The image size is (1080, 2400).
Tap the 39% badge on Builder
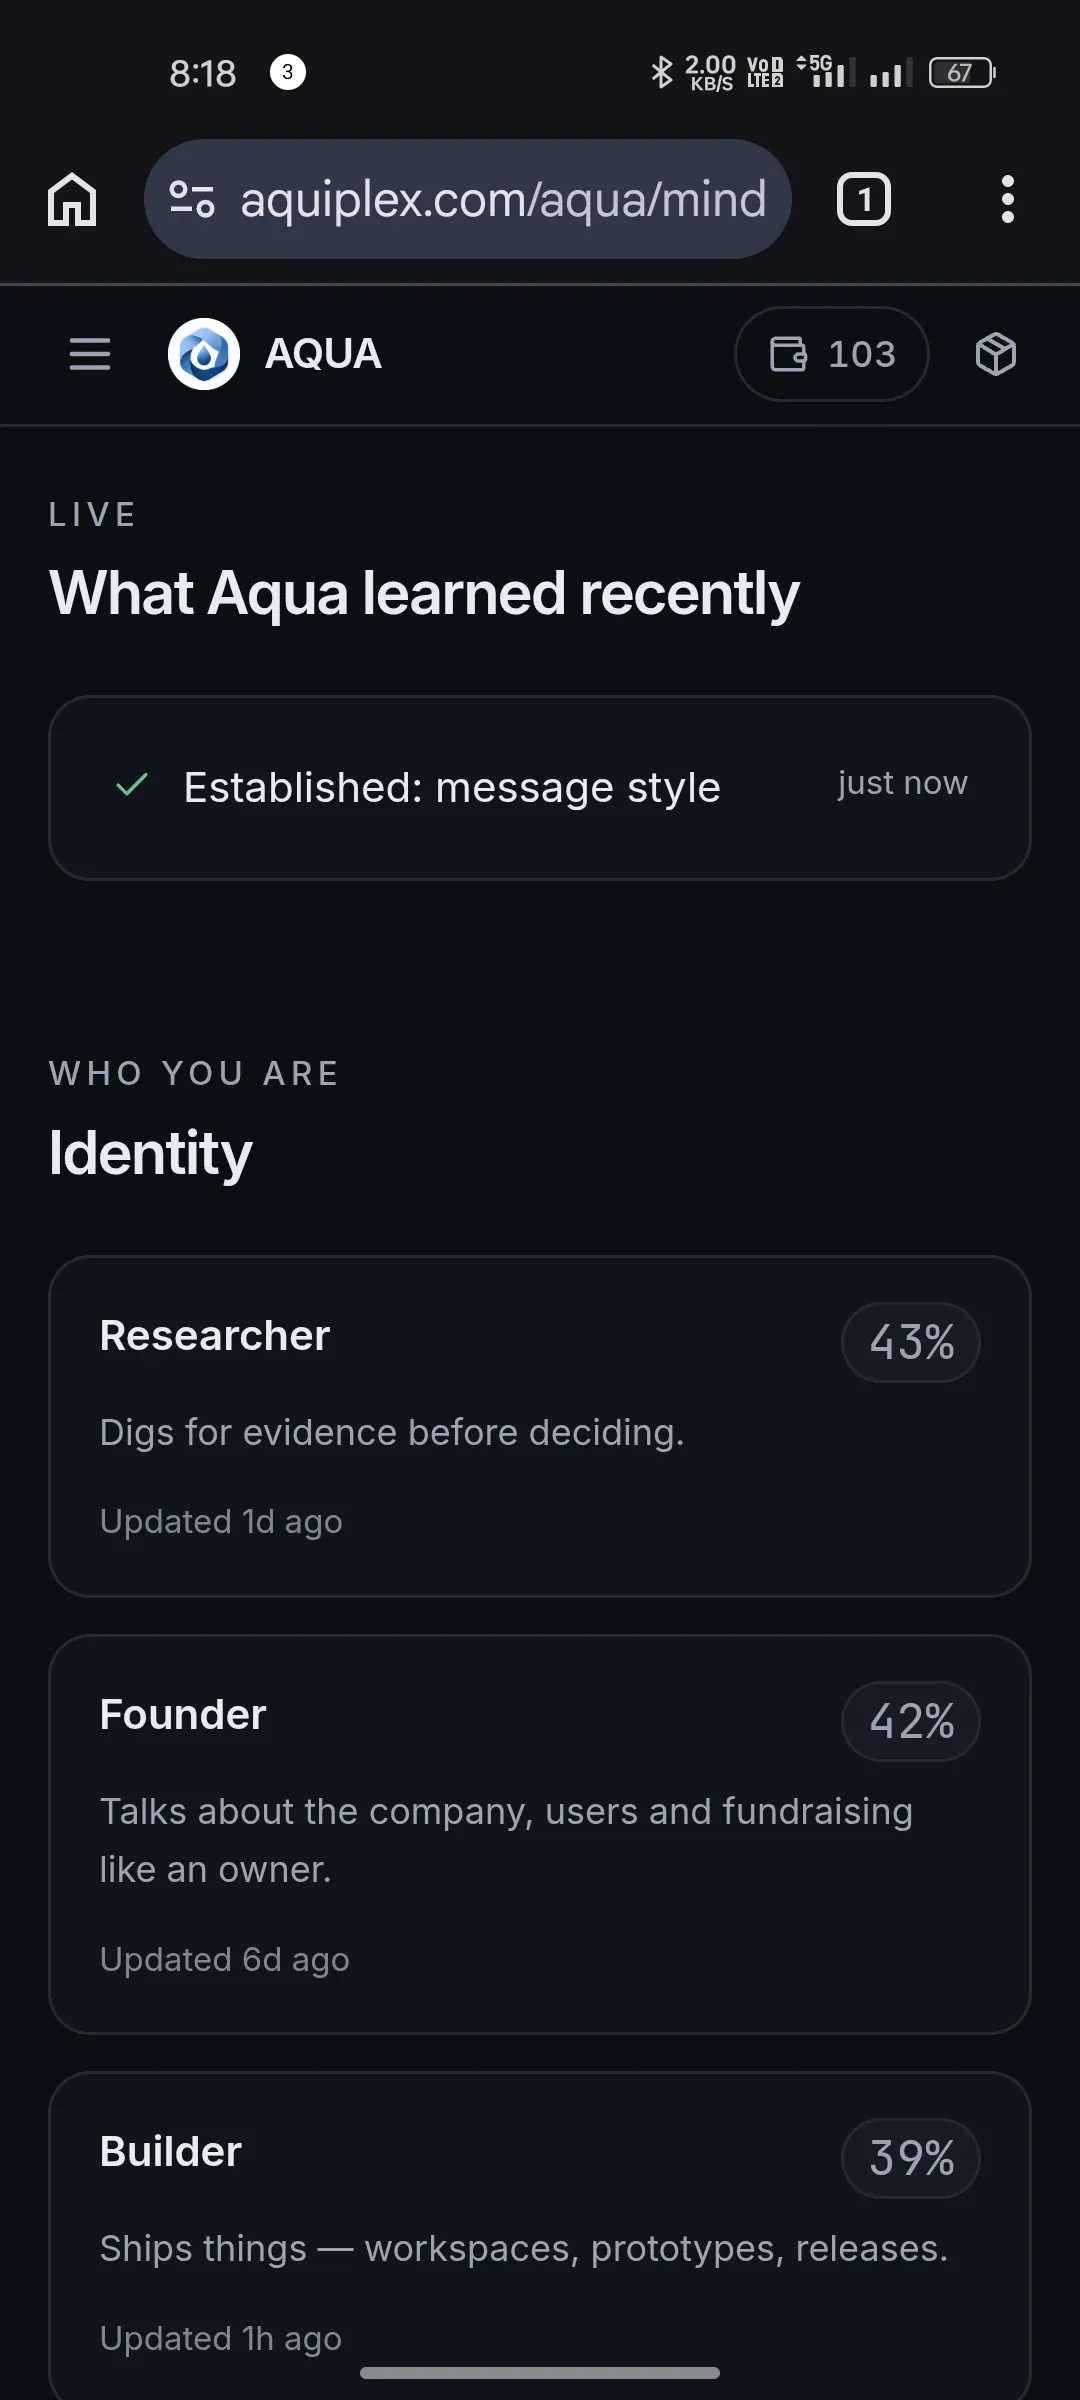(x=911, y=2158)
